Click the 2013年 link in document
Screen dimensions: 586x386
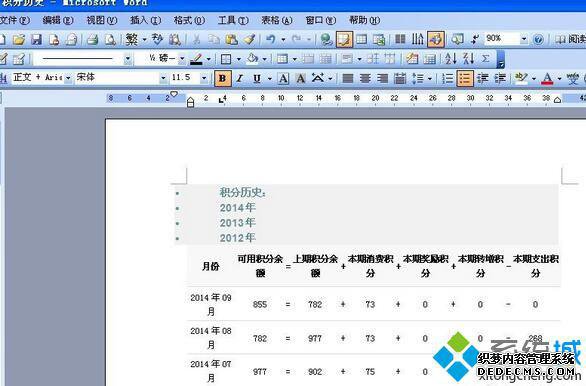coord(237,222)
